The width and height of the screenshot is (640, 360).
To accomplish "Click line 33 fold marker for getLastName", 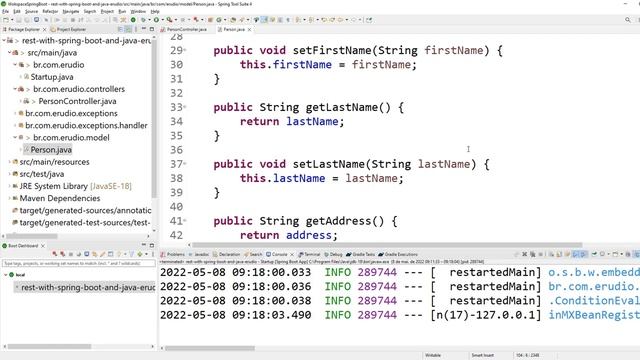I will [x=185, y=107].
